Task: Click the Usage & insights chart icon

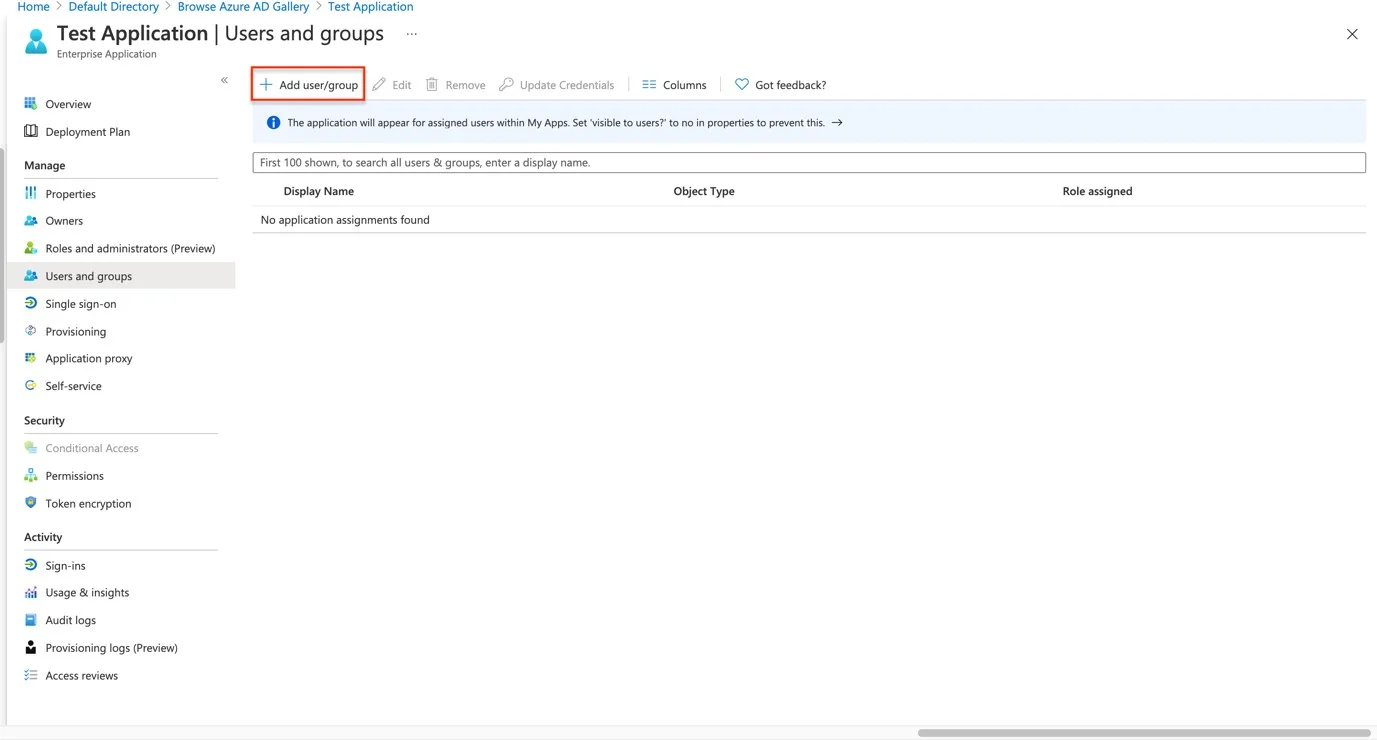Action: pyautogui.click(x=31, y=592)
